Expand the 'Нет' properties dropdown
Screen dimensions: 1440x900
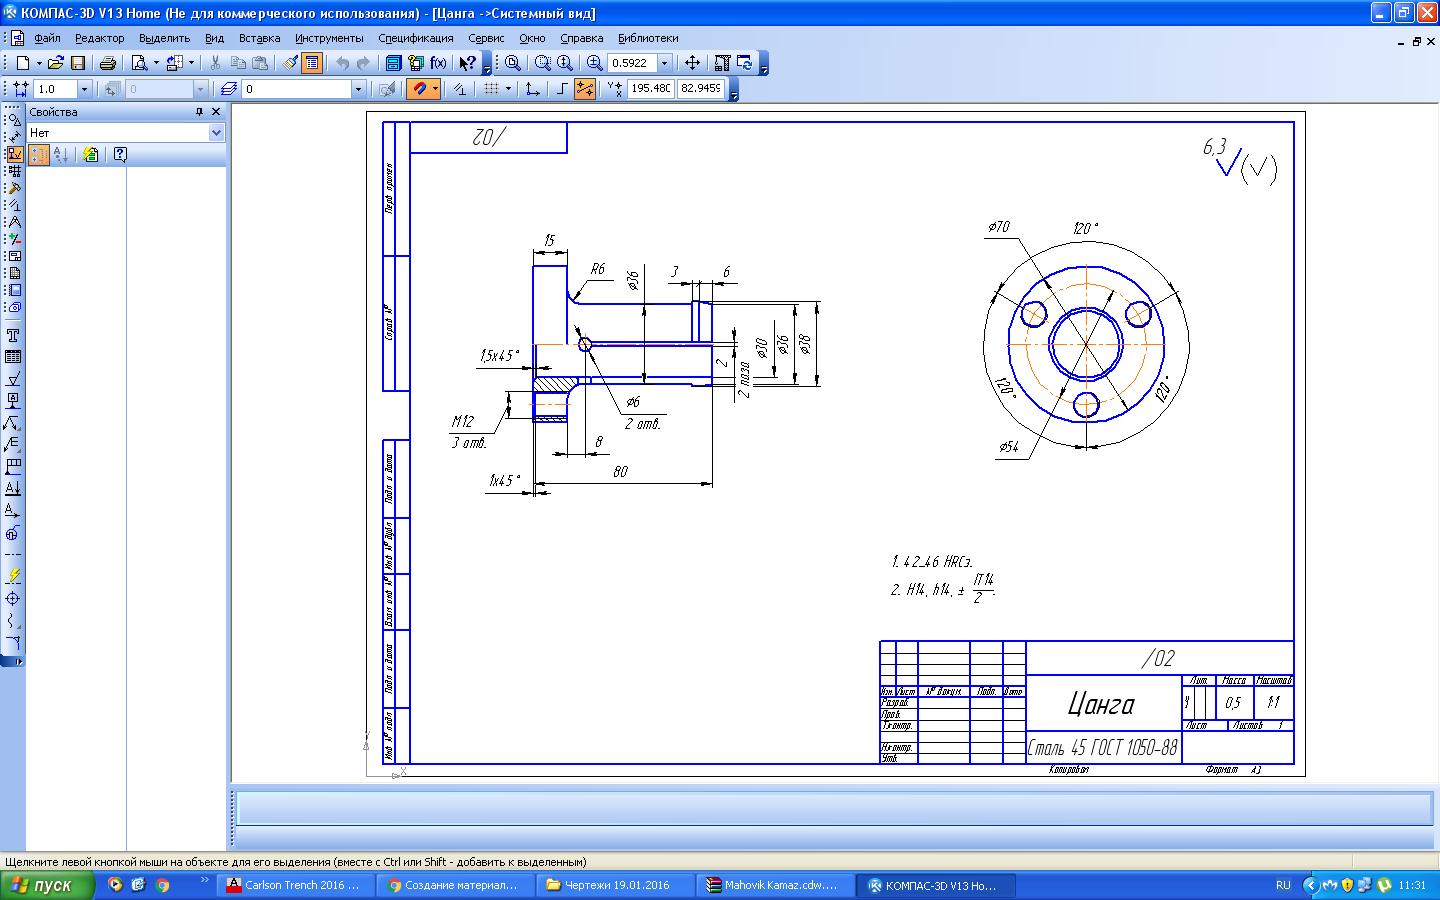click(216, 133)
